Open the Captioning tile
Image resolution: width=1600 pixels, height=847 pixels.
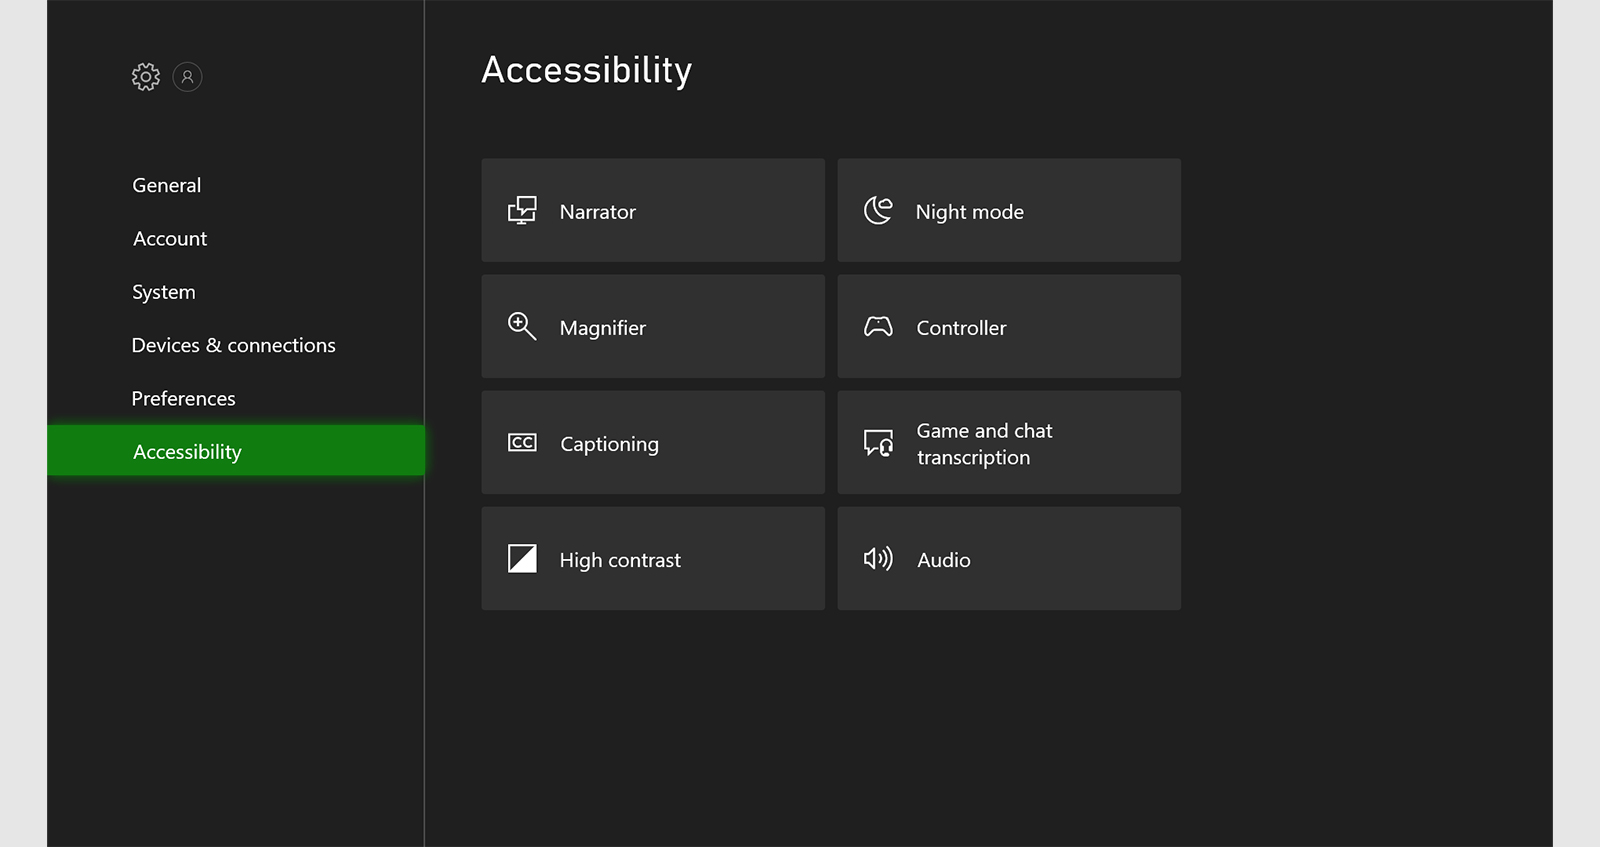[x=653, y=442]
